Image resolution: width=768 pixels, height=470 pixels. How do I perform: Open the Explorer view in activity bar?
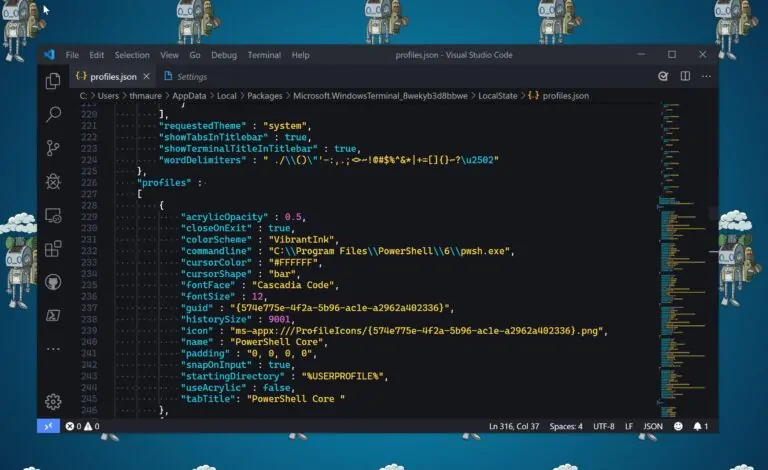[x=53, y=81]
